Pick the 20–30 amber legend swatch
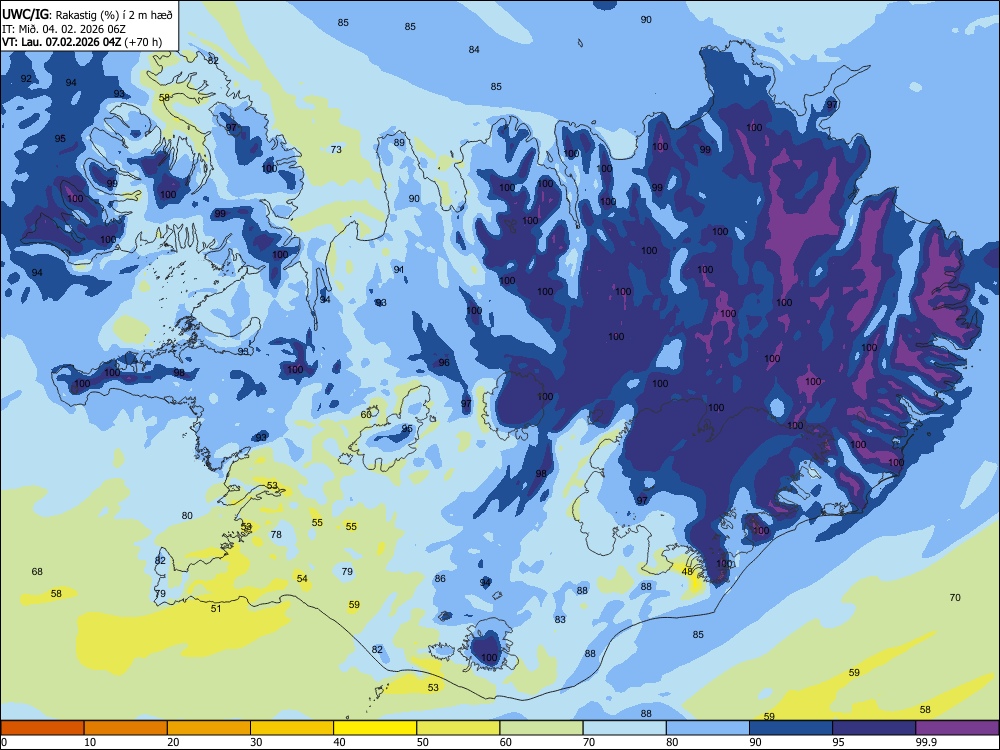This screenshot has height=750, width=1000. coord(209,728)
